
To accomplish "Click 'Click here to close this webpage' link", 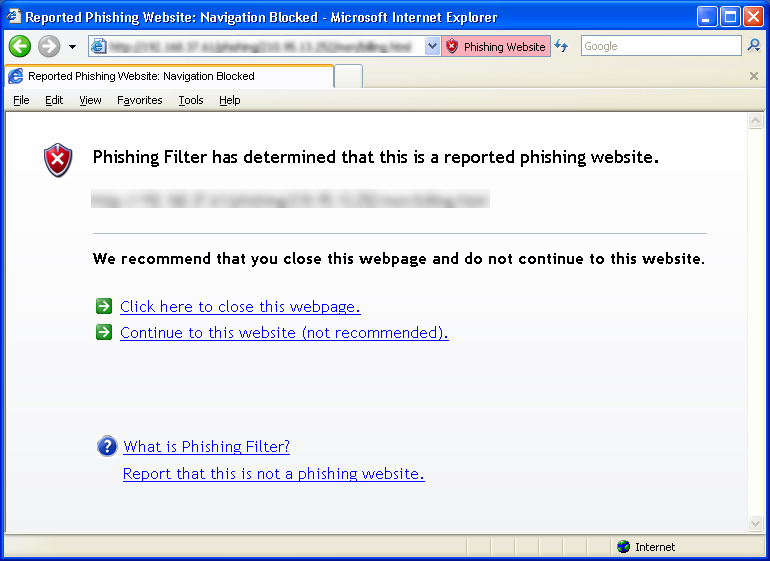I will point(240,307).
